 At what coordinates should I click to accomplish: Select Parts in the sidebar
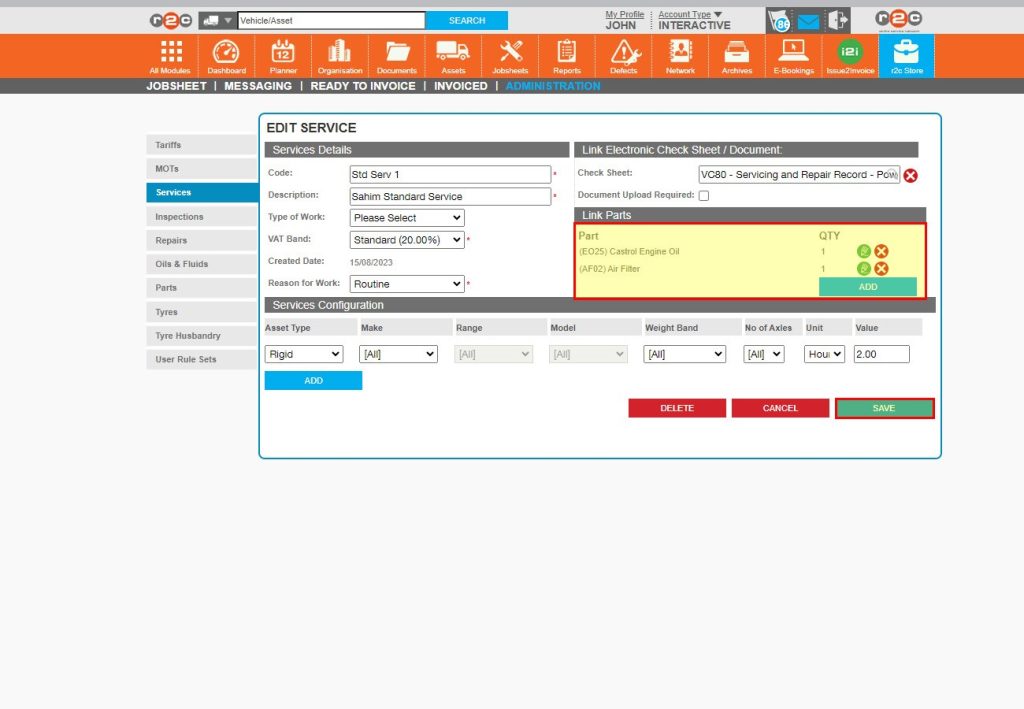pyautogui.click(x=202, y=287)
